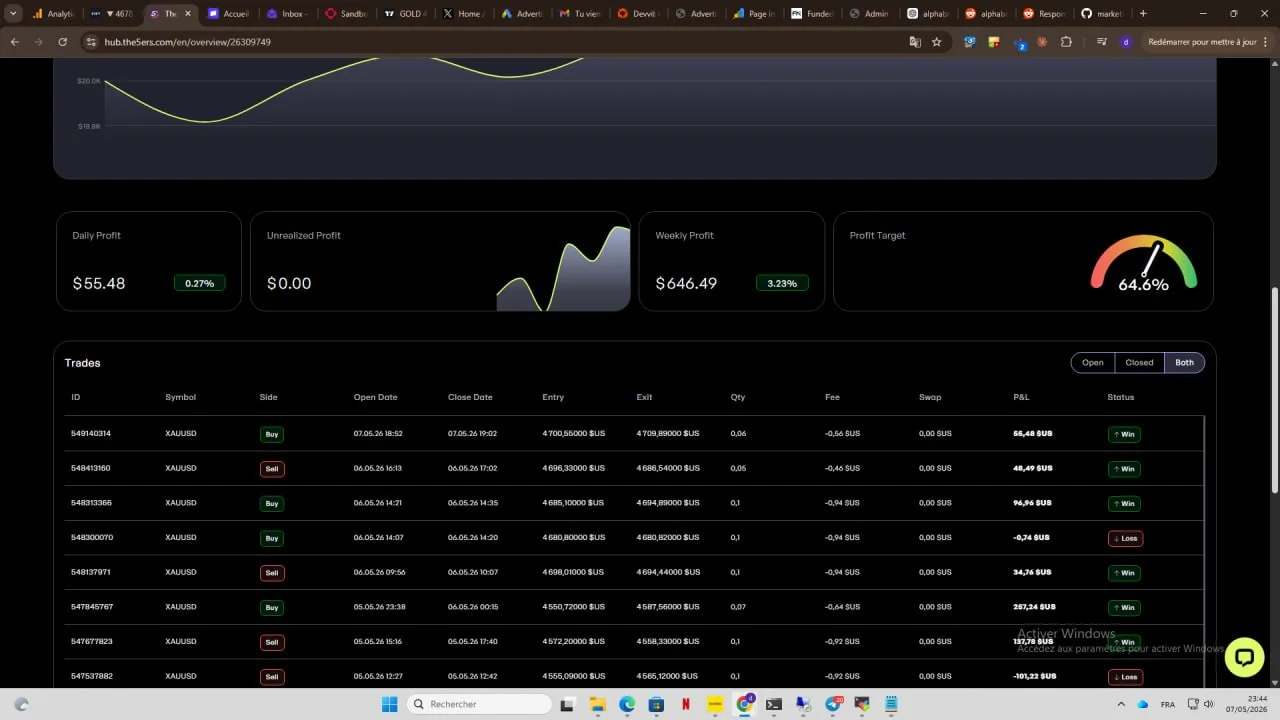Click the Symbol column header
The height and width of the screenshot is (720, 1280).
180,397
